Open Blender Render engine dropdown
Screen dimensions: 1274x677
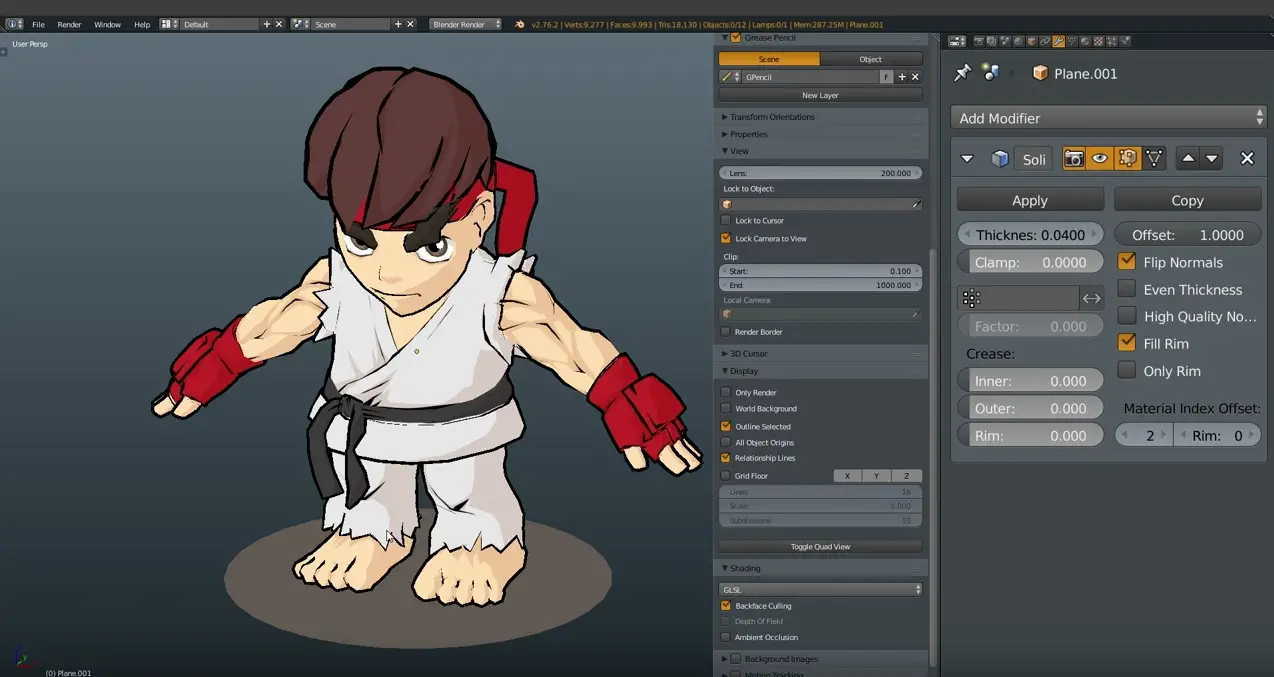click(x=465, y=24)
